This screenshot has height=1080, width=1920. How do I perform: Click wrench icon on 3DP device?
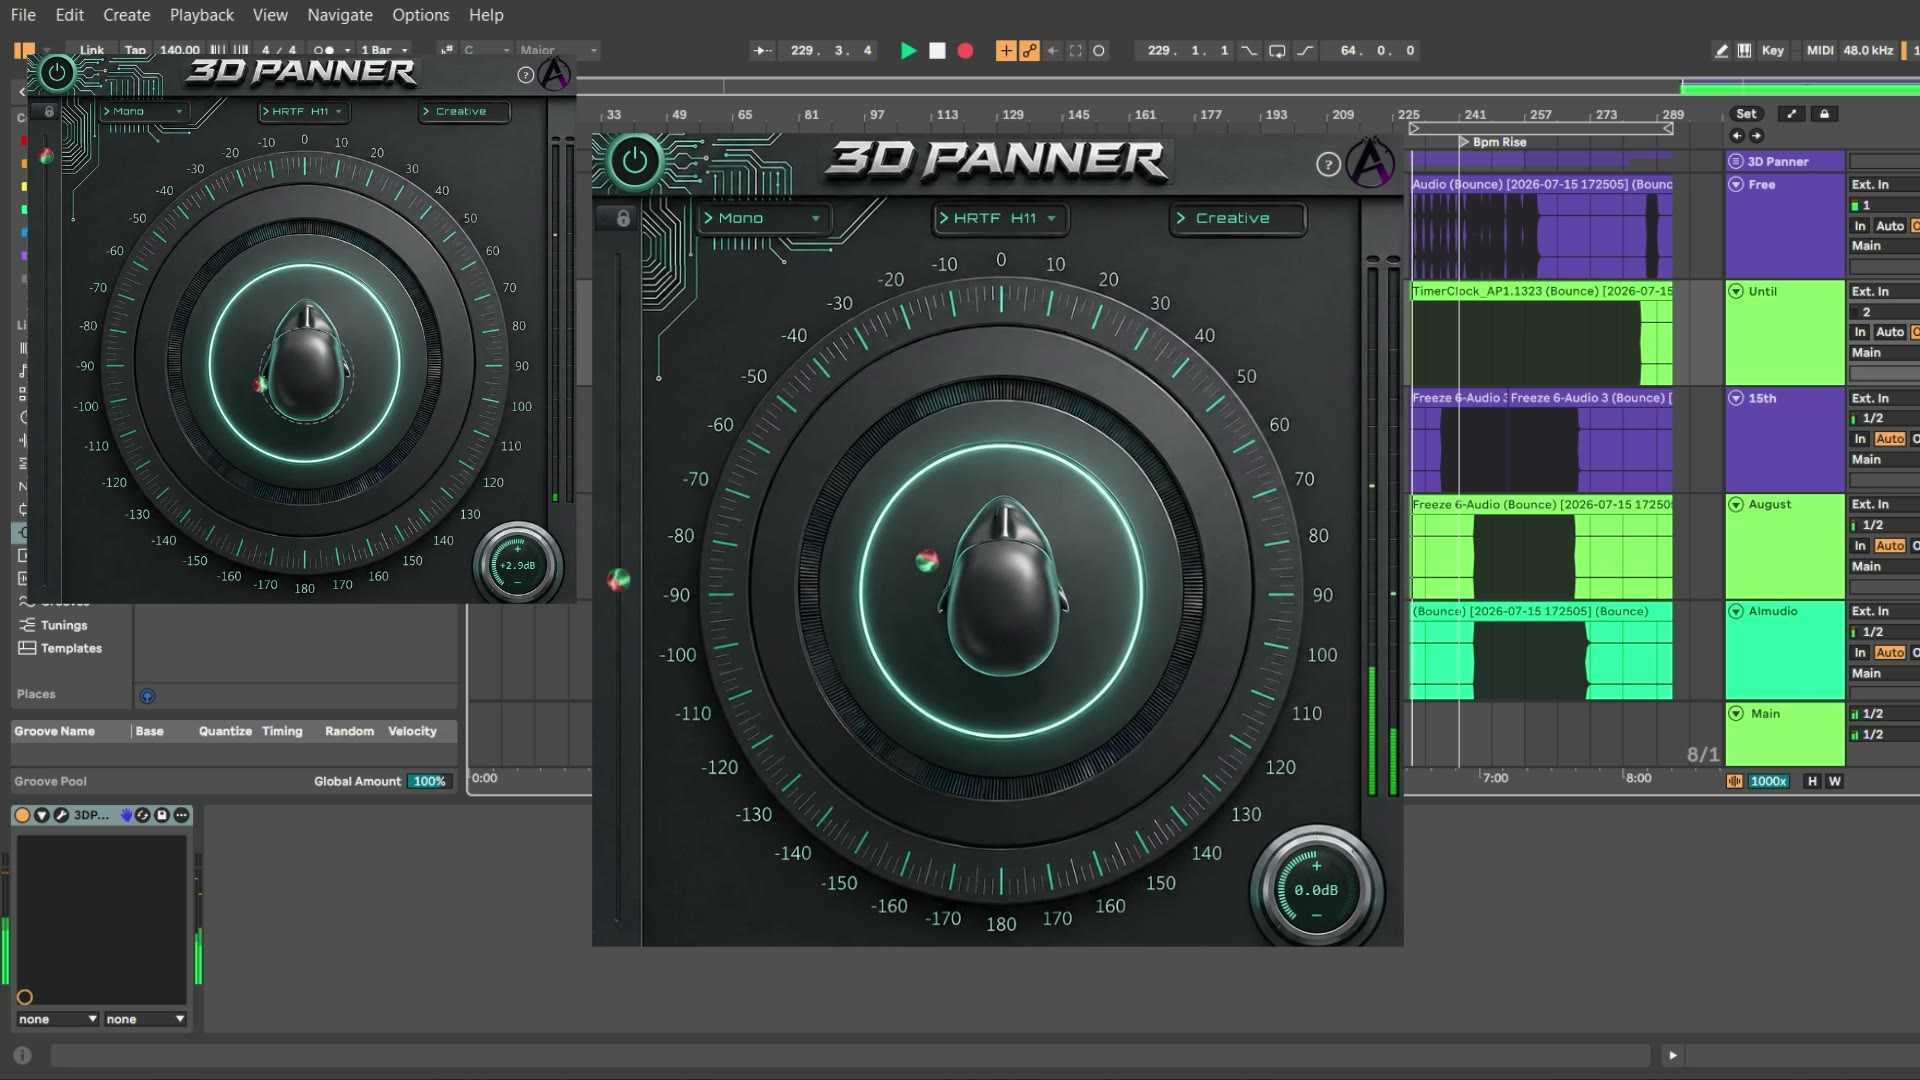(61, 815)
